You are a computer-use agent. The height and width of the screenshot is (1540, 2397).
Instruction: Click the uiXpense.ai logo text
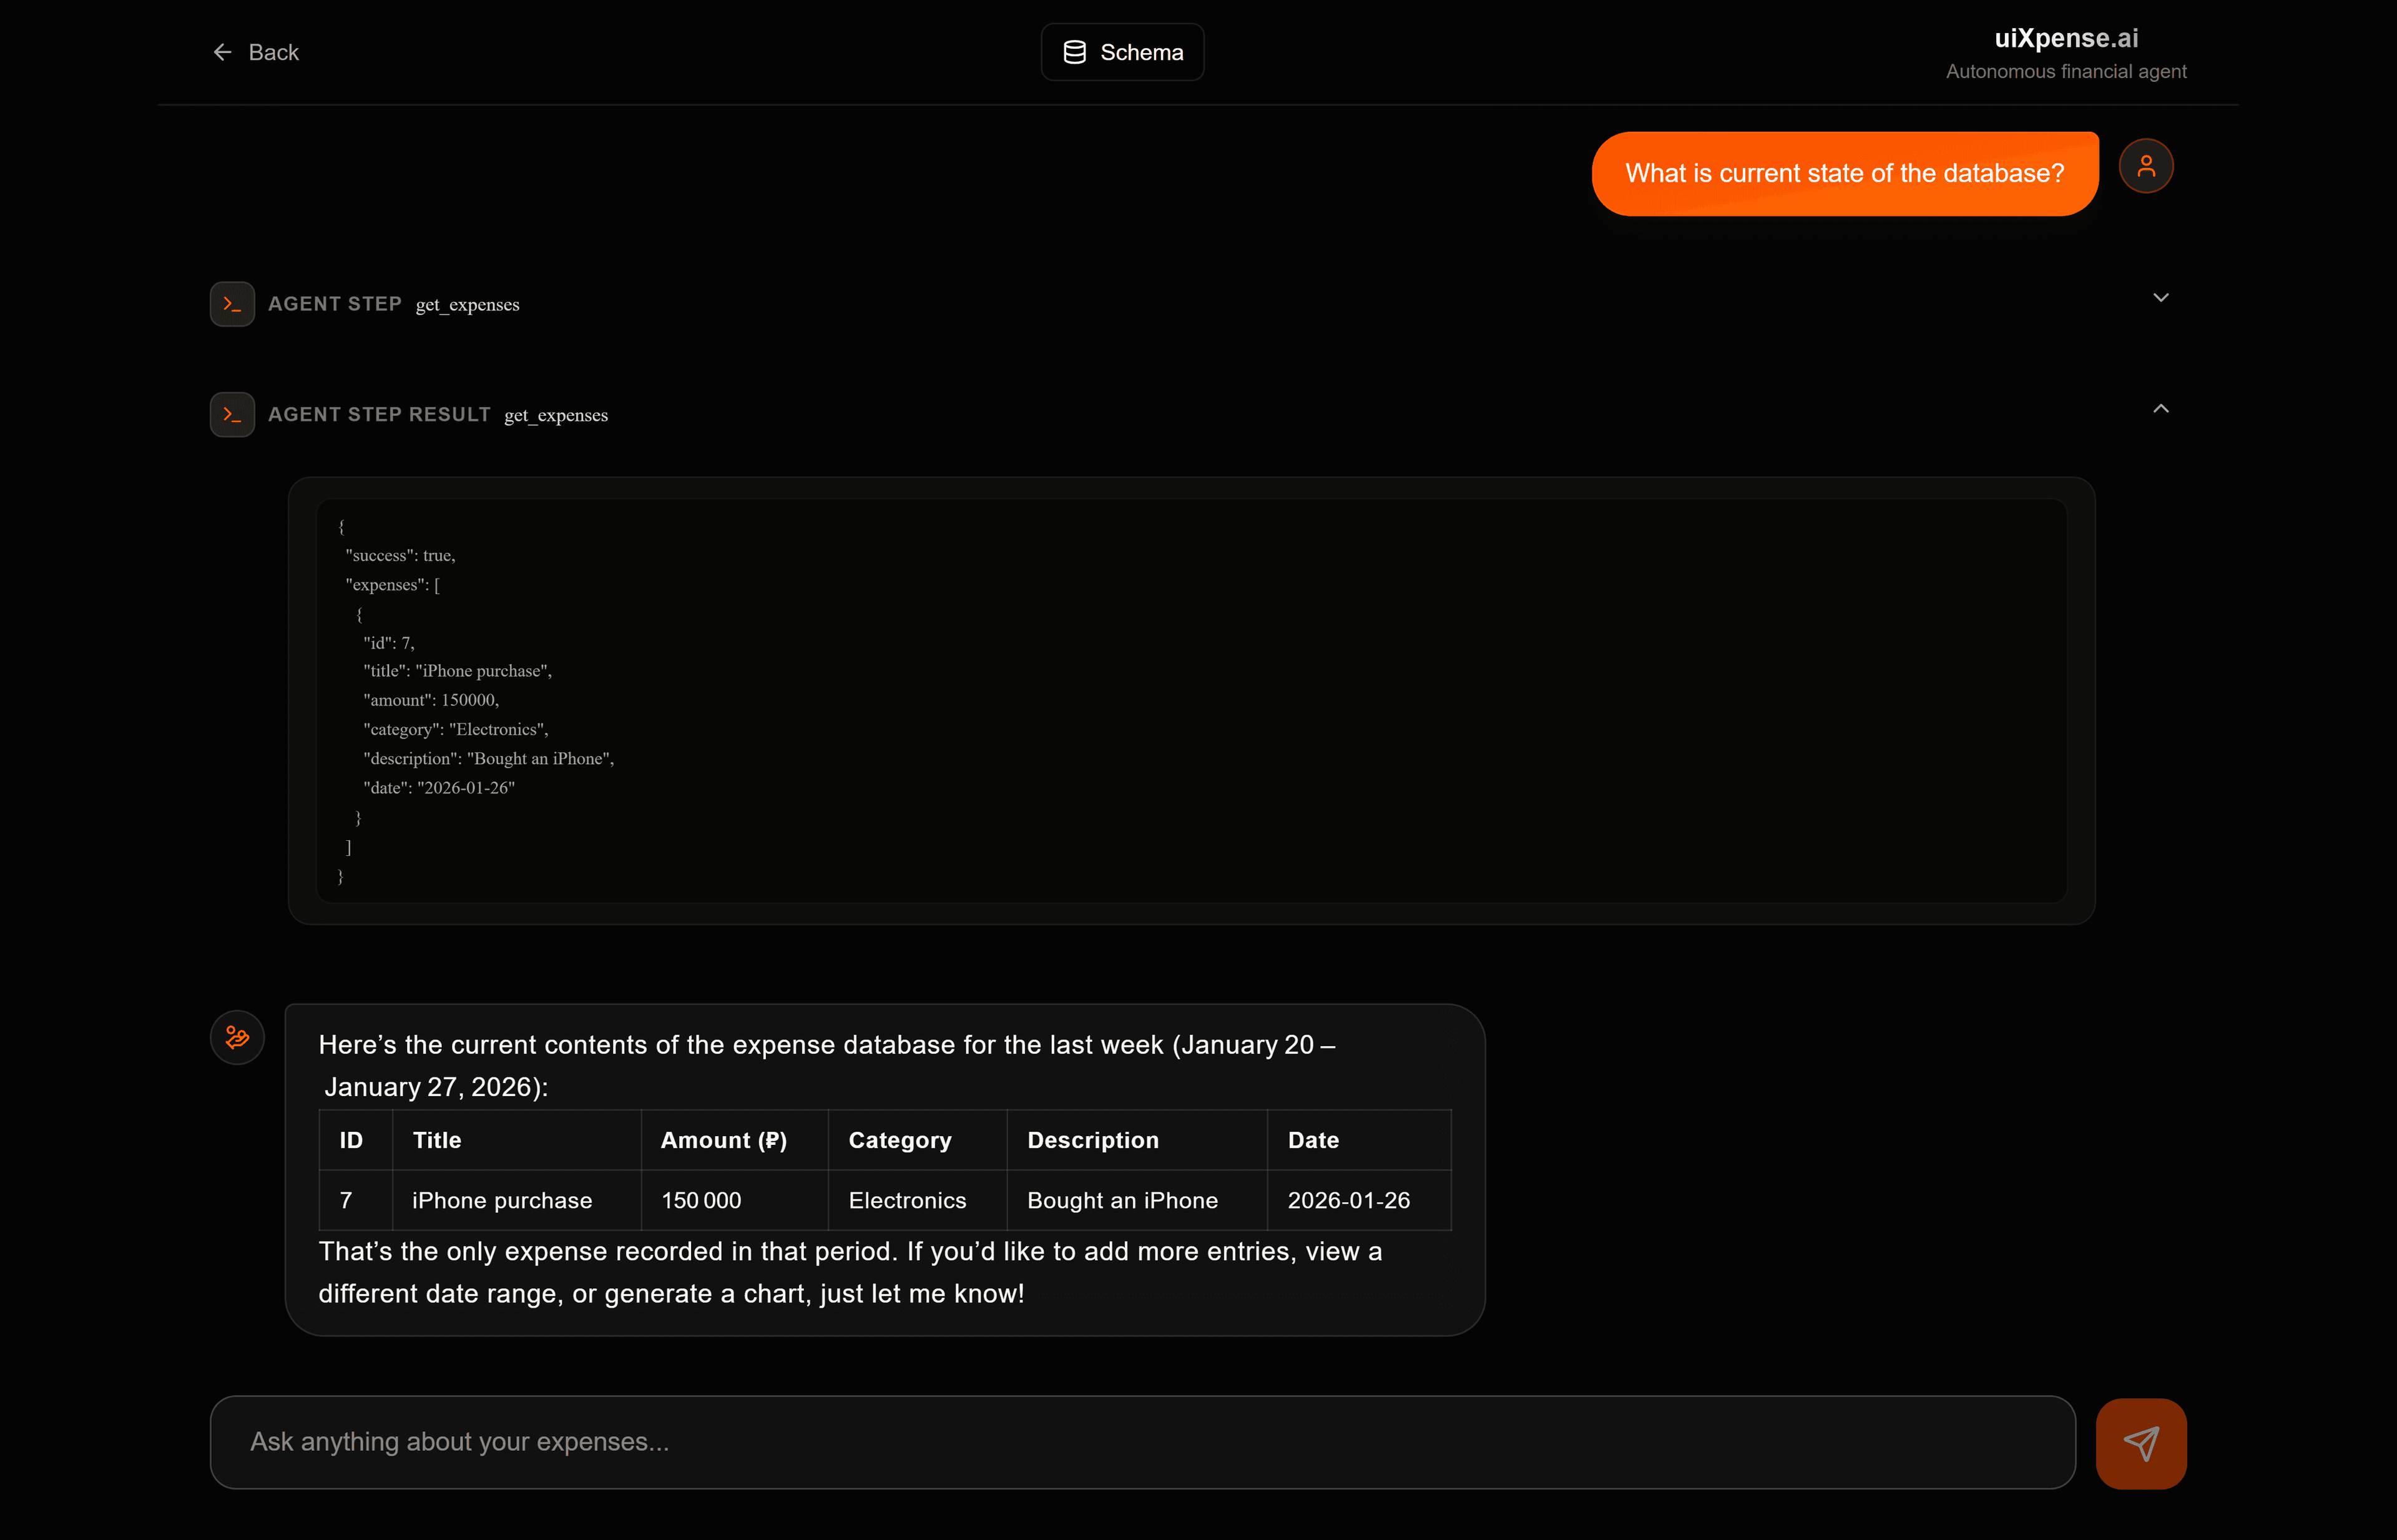[x=2066, y=38]
